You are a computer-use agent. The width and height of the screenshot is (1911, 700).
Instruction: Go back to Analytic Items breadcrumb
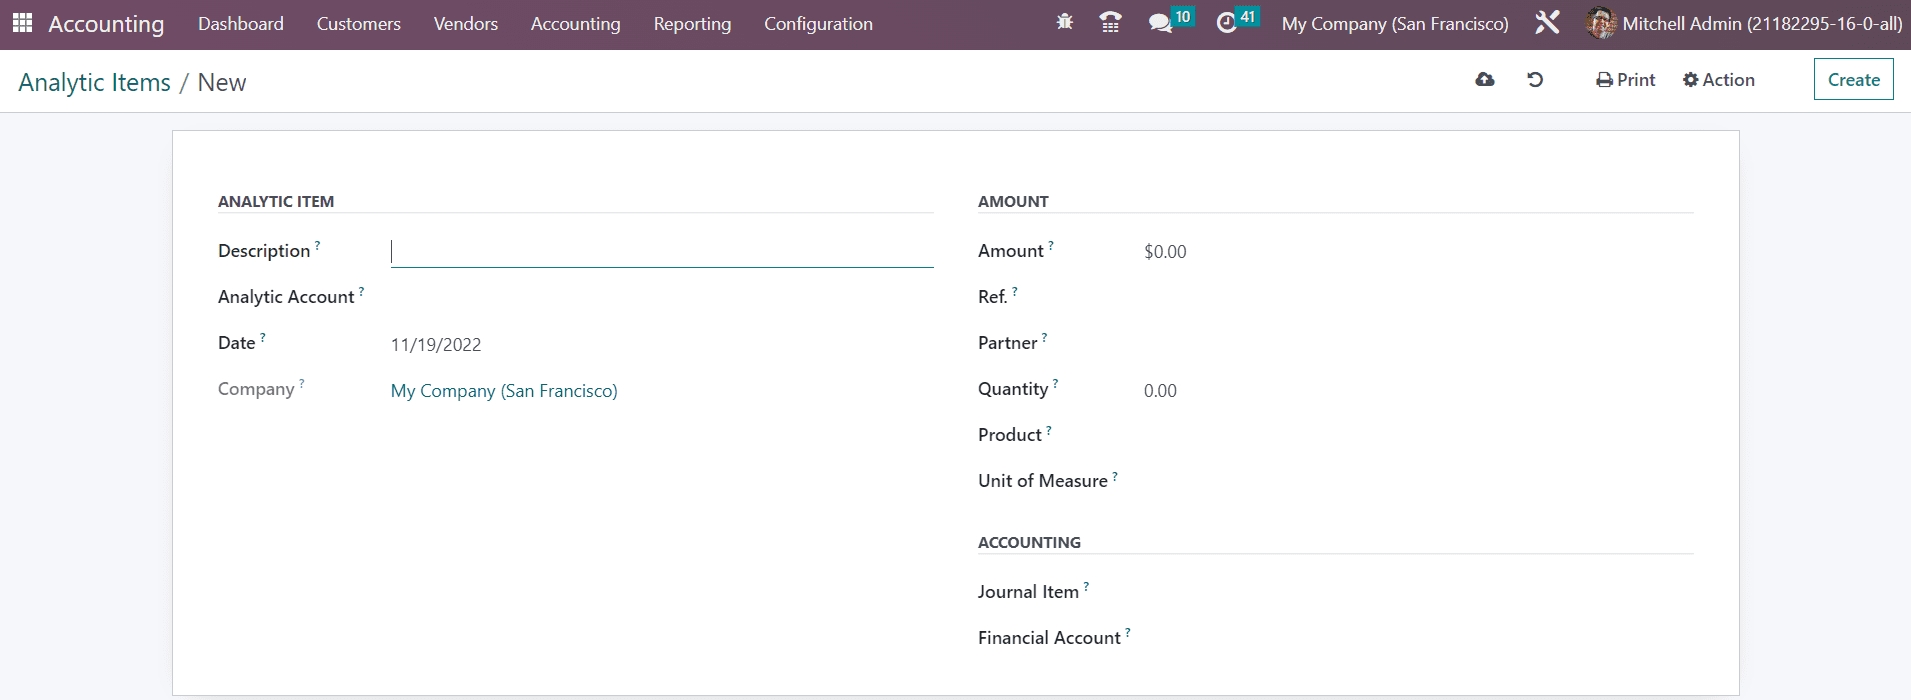click(x=94, y=82)
